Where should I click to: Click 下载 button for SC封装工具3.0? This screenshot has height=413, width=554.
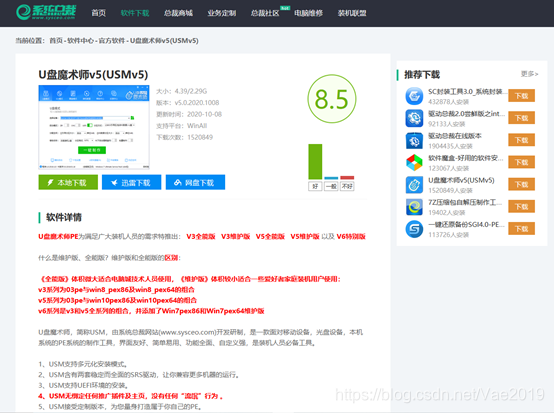(x=521, y=96)
